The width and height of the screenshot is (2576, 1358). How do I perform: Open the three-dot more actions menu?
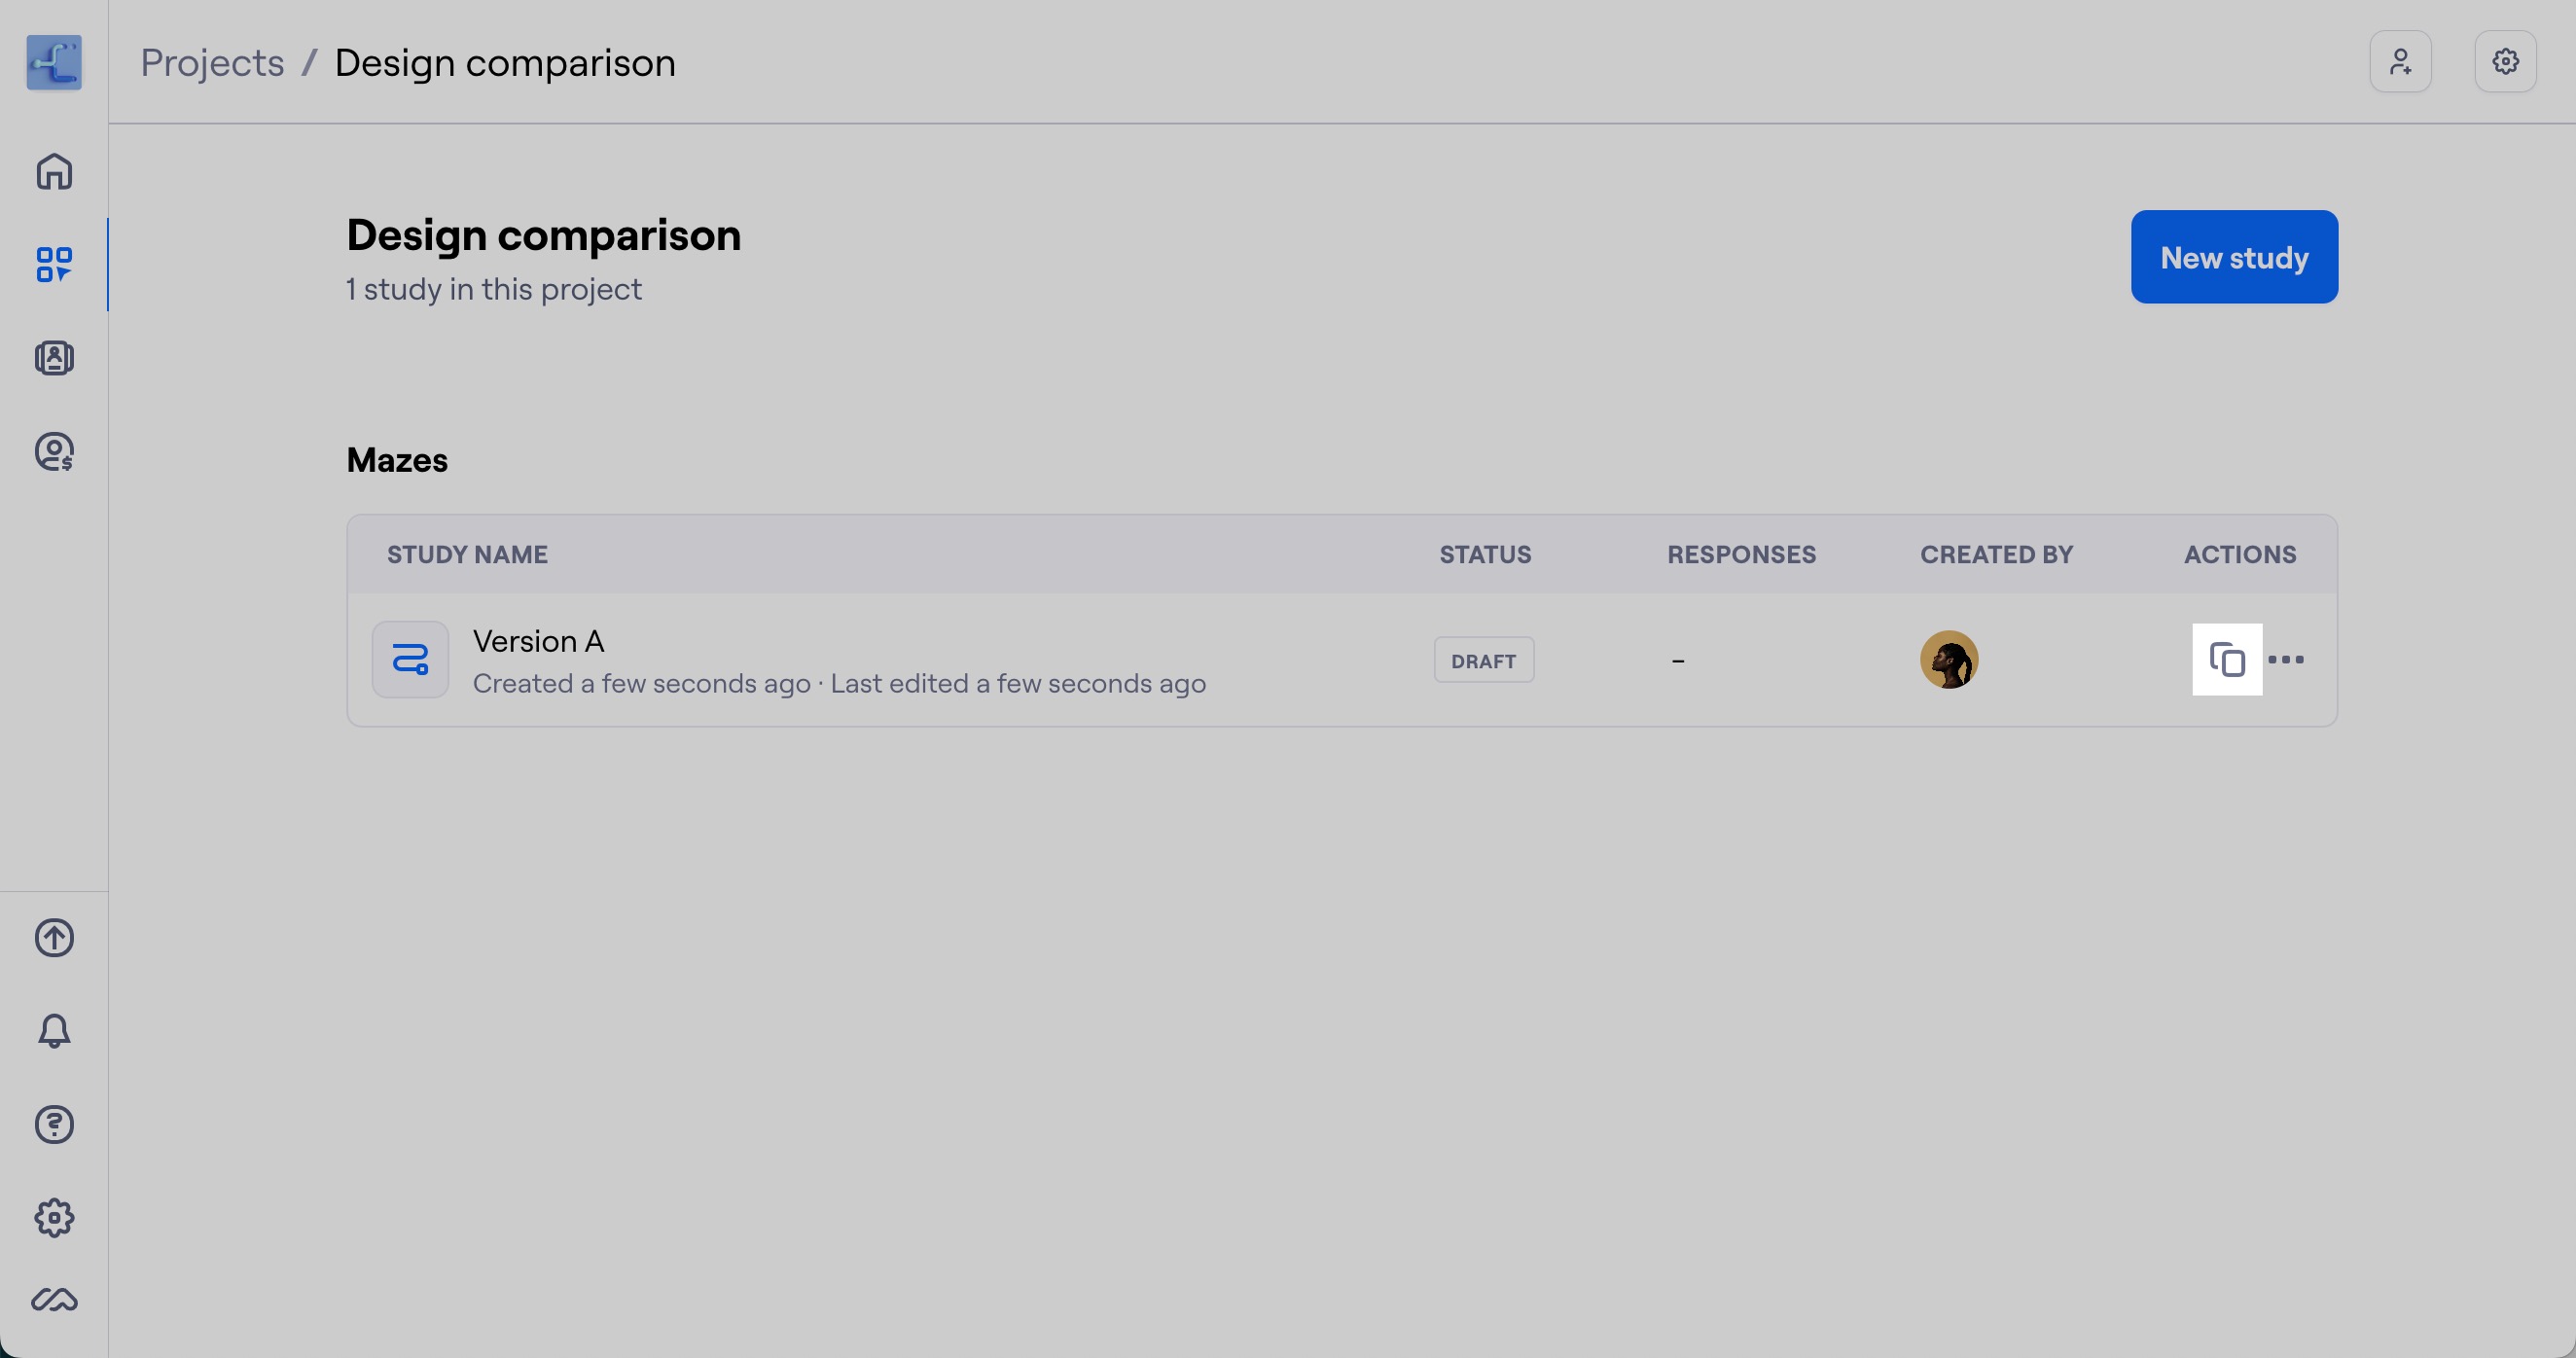(2287, 660)
